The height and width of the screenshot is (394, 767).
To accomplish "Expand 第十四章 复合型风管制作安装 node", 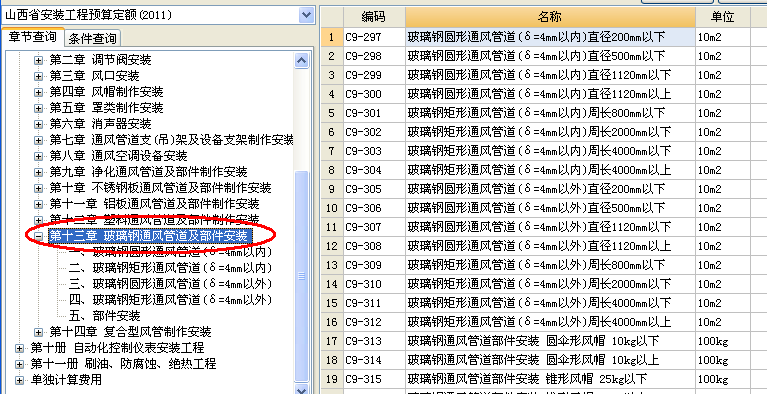I will pos(38,332).
